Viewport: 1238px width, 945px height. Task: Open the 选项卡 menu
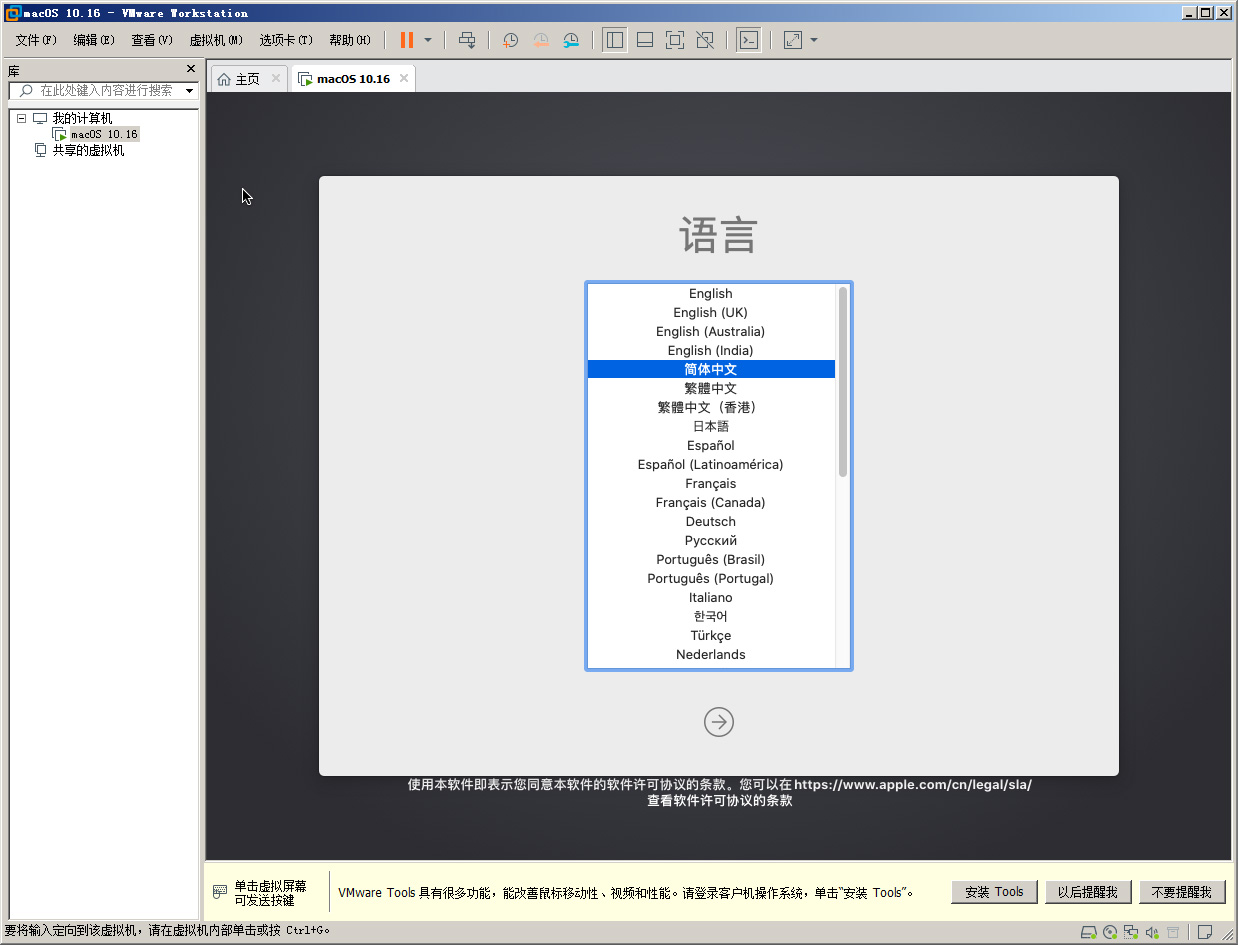pyautogui.click(x=286, y=40)
